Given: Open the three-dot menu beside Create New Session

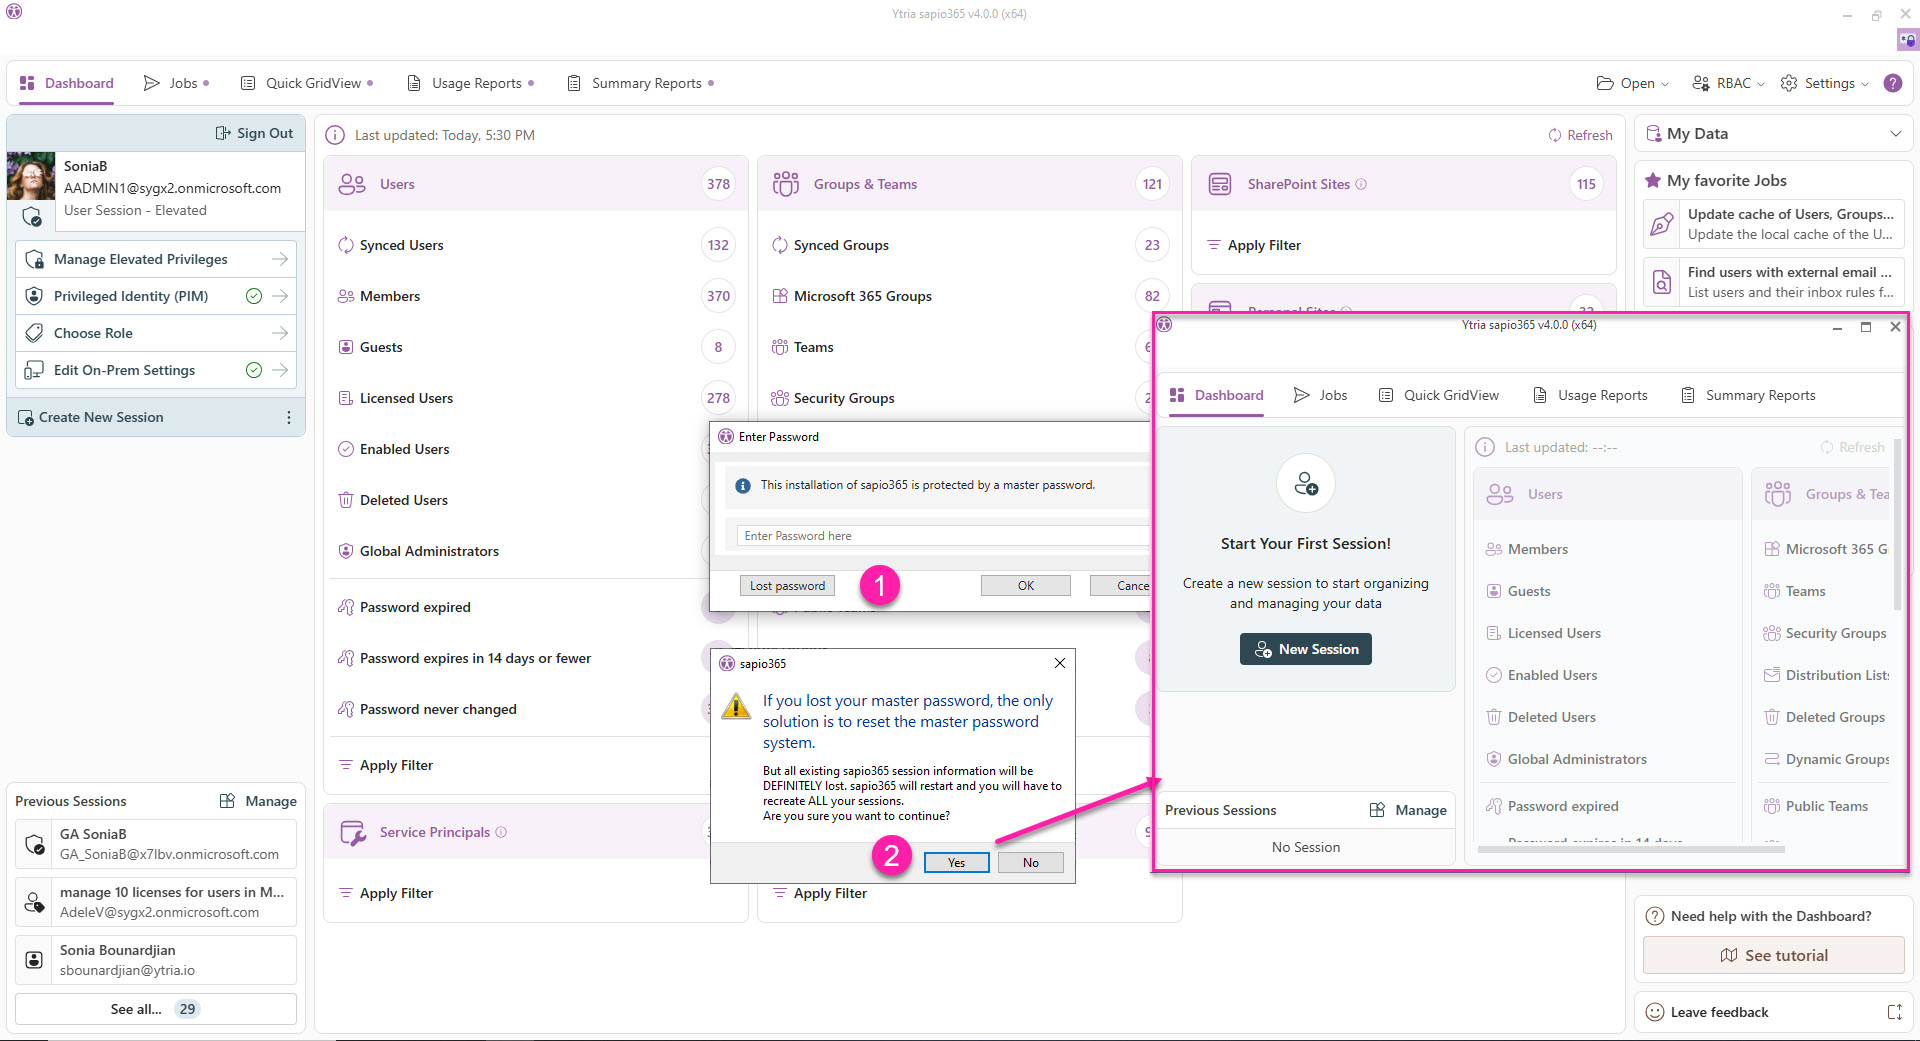Looking at the screenshot, I should [289, 417].
